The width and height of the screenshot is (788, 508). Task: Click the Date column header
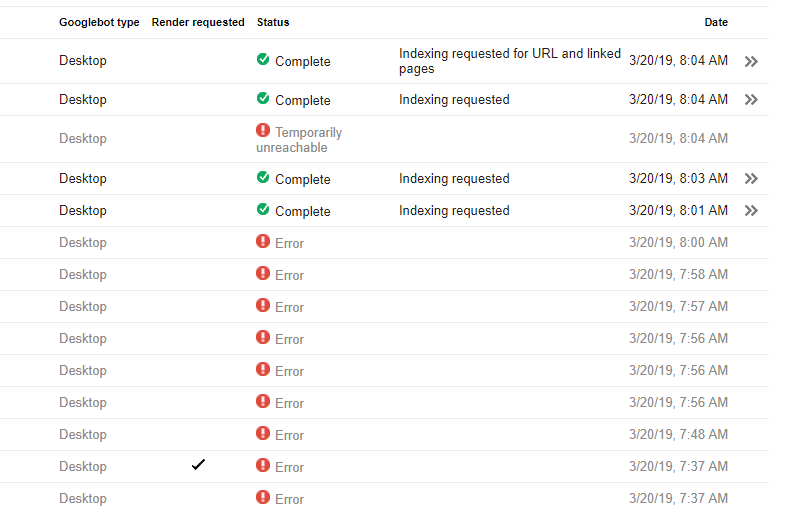[716, 22]
